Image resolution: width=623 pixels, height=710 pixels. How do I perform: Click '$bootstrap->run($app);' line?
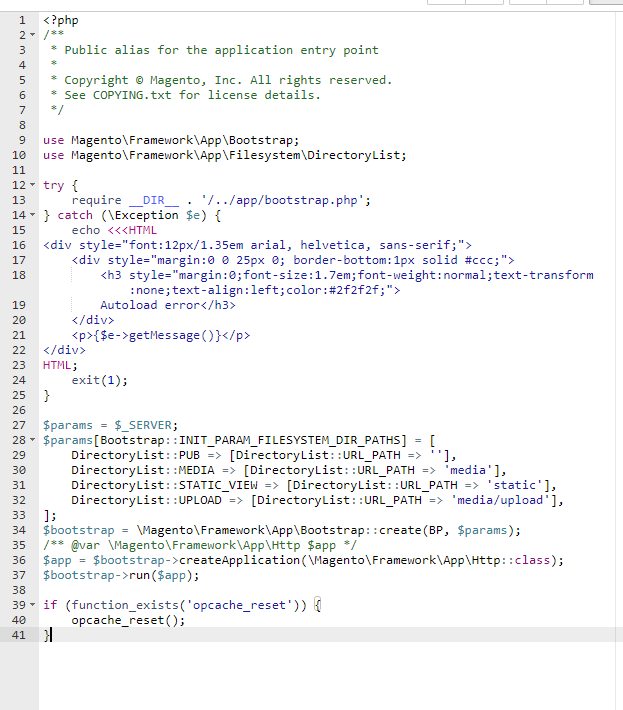[x=121, y=575]
